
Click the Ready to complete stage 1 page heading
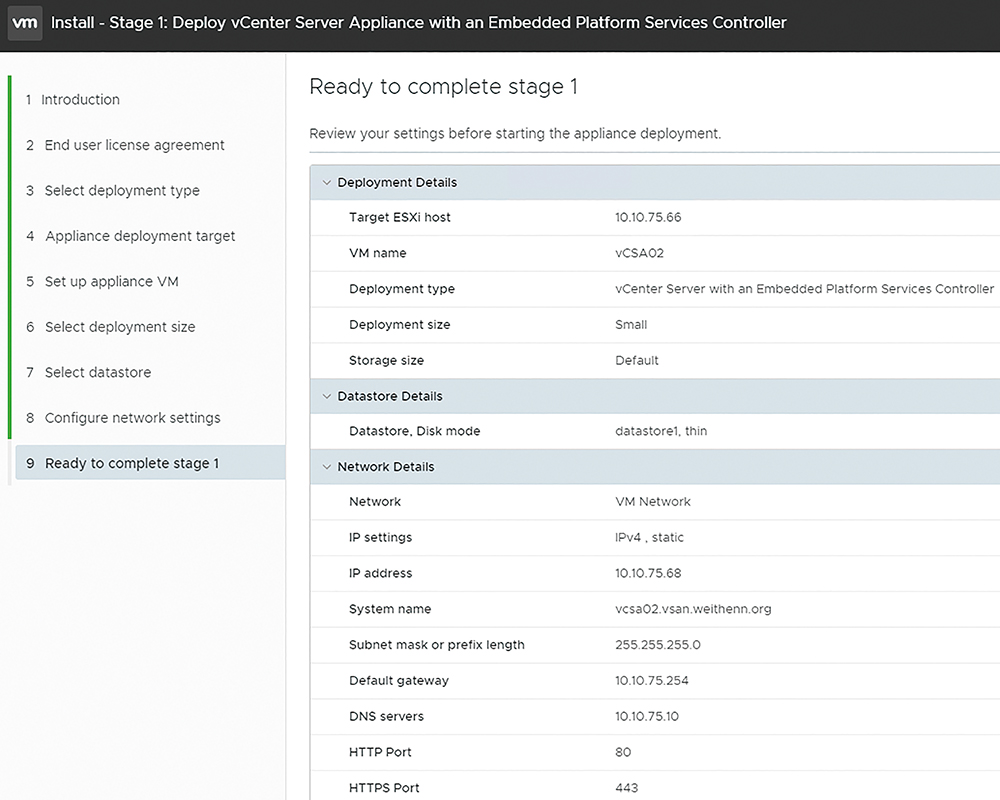coord(444,87)
